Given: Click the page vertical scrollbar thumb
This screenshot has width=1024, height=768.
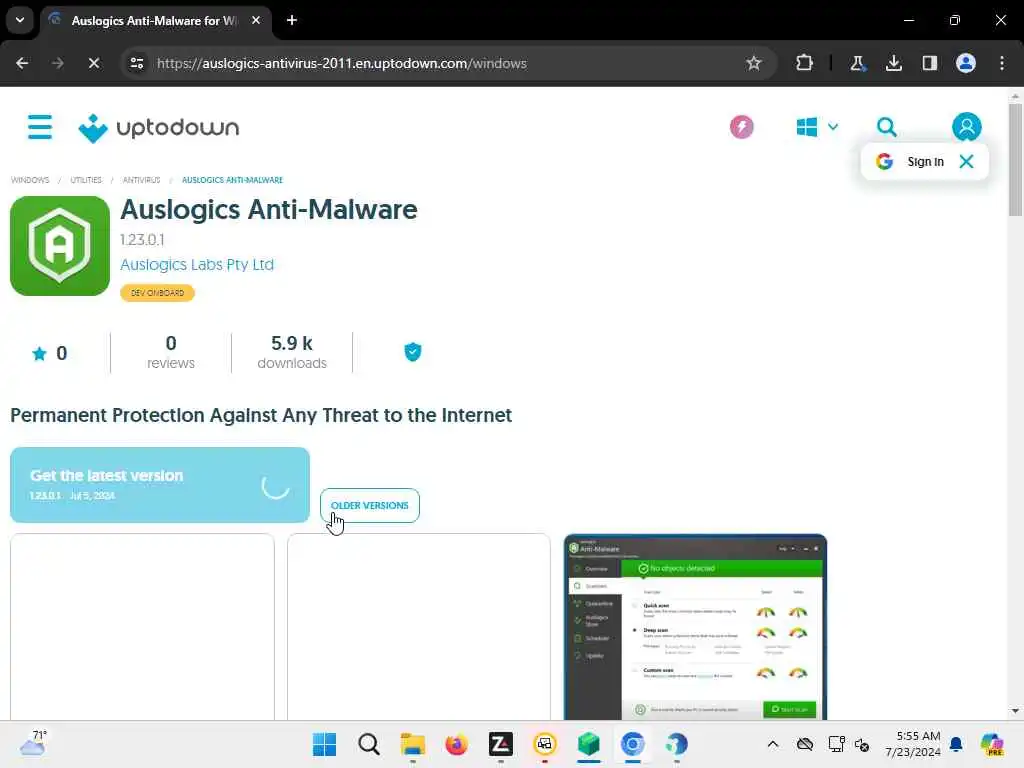Looking at the screenshot, I should coord(1015,159).
